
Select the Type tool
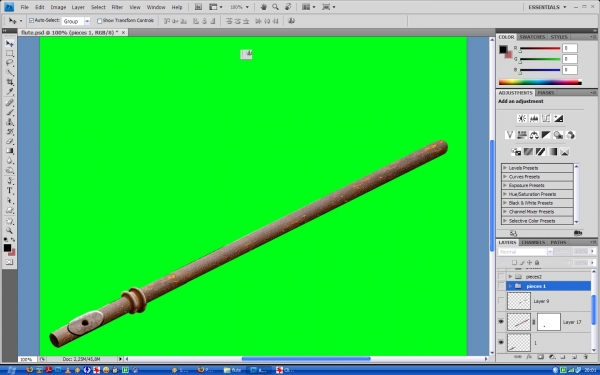click(10, 191)
